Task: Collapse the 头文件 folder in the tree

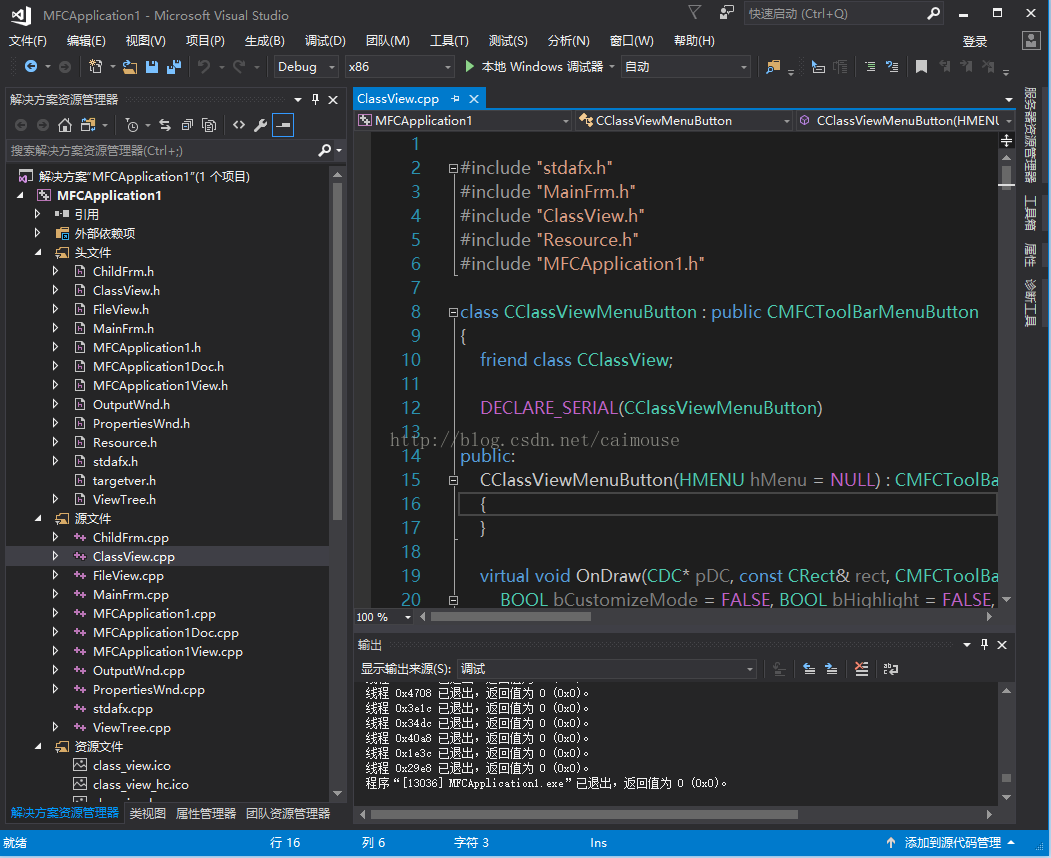Action: pos(38,253)
